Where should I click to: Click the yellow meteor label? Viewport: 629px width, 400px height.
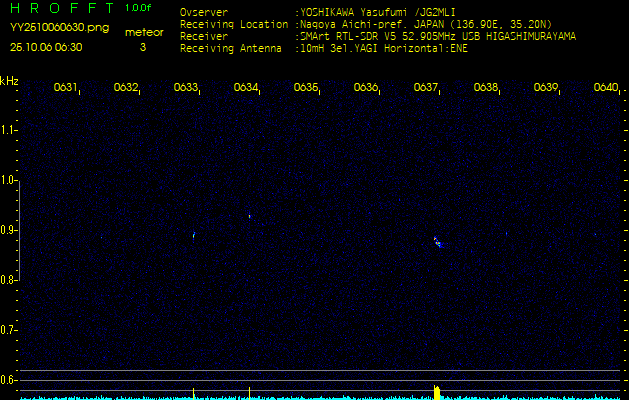[142, 32]
